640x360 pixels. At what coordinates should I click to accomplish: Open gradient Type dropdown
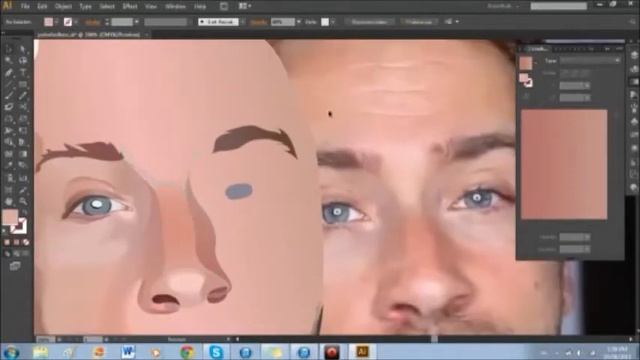(590, 60)
